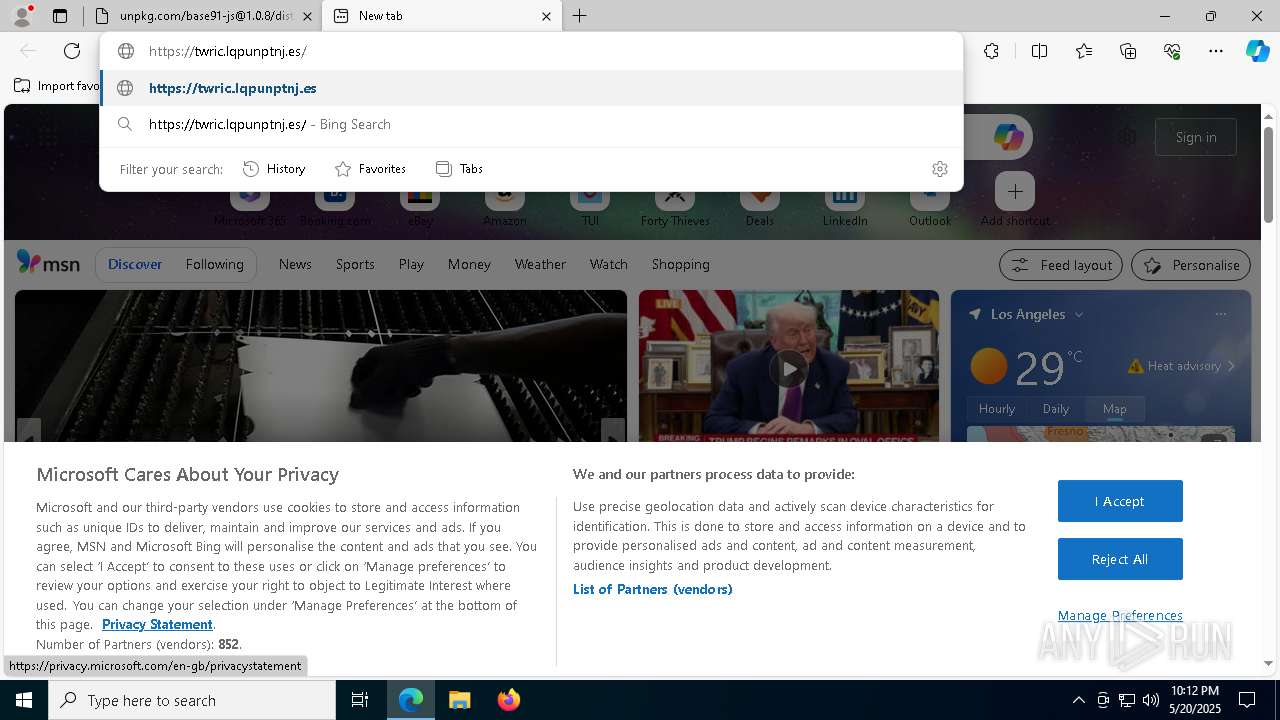
Task: Filter search suggestions by History
Action: coord(274,169)
